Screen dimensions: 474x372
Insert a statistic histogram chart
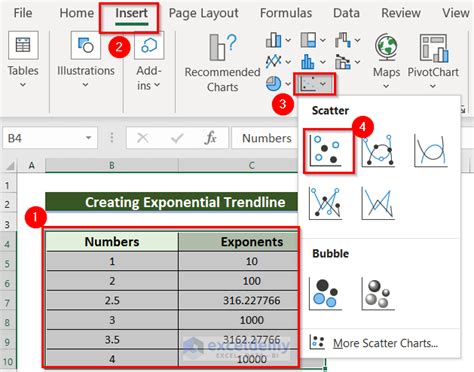click(x=308, y=62)
